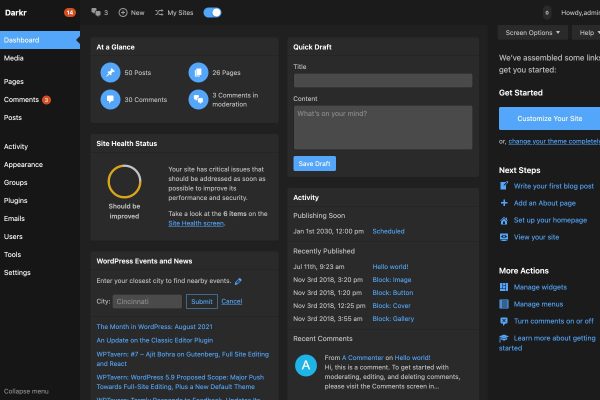
Task: Click the Save Draft button
Action: [x=315, y=163]
